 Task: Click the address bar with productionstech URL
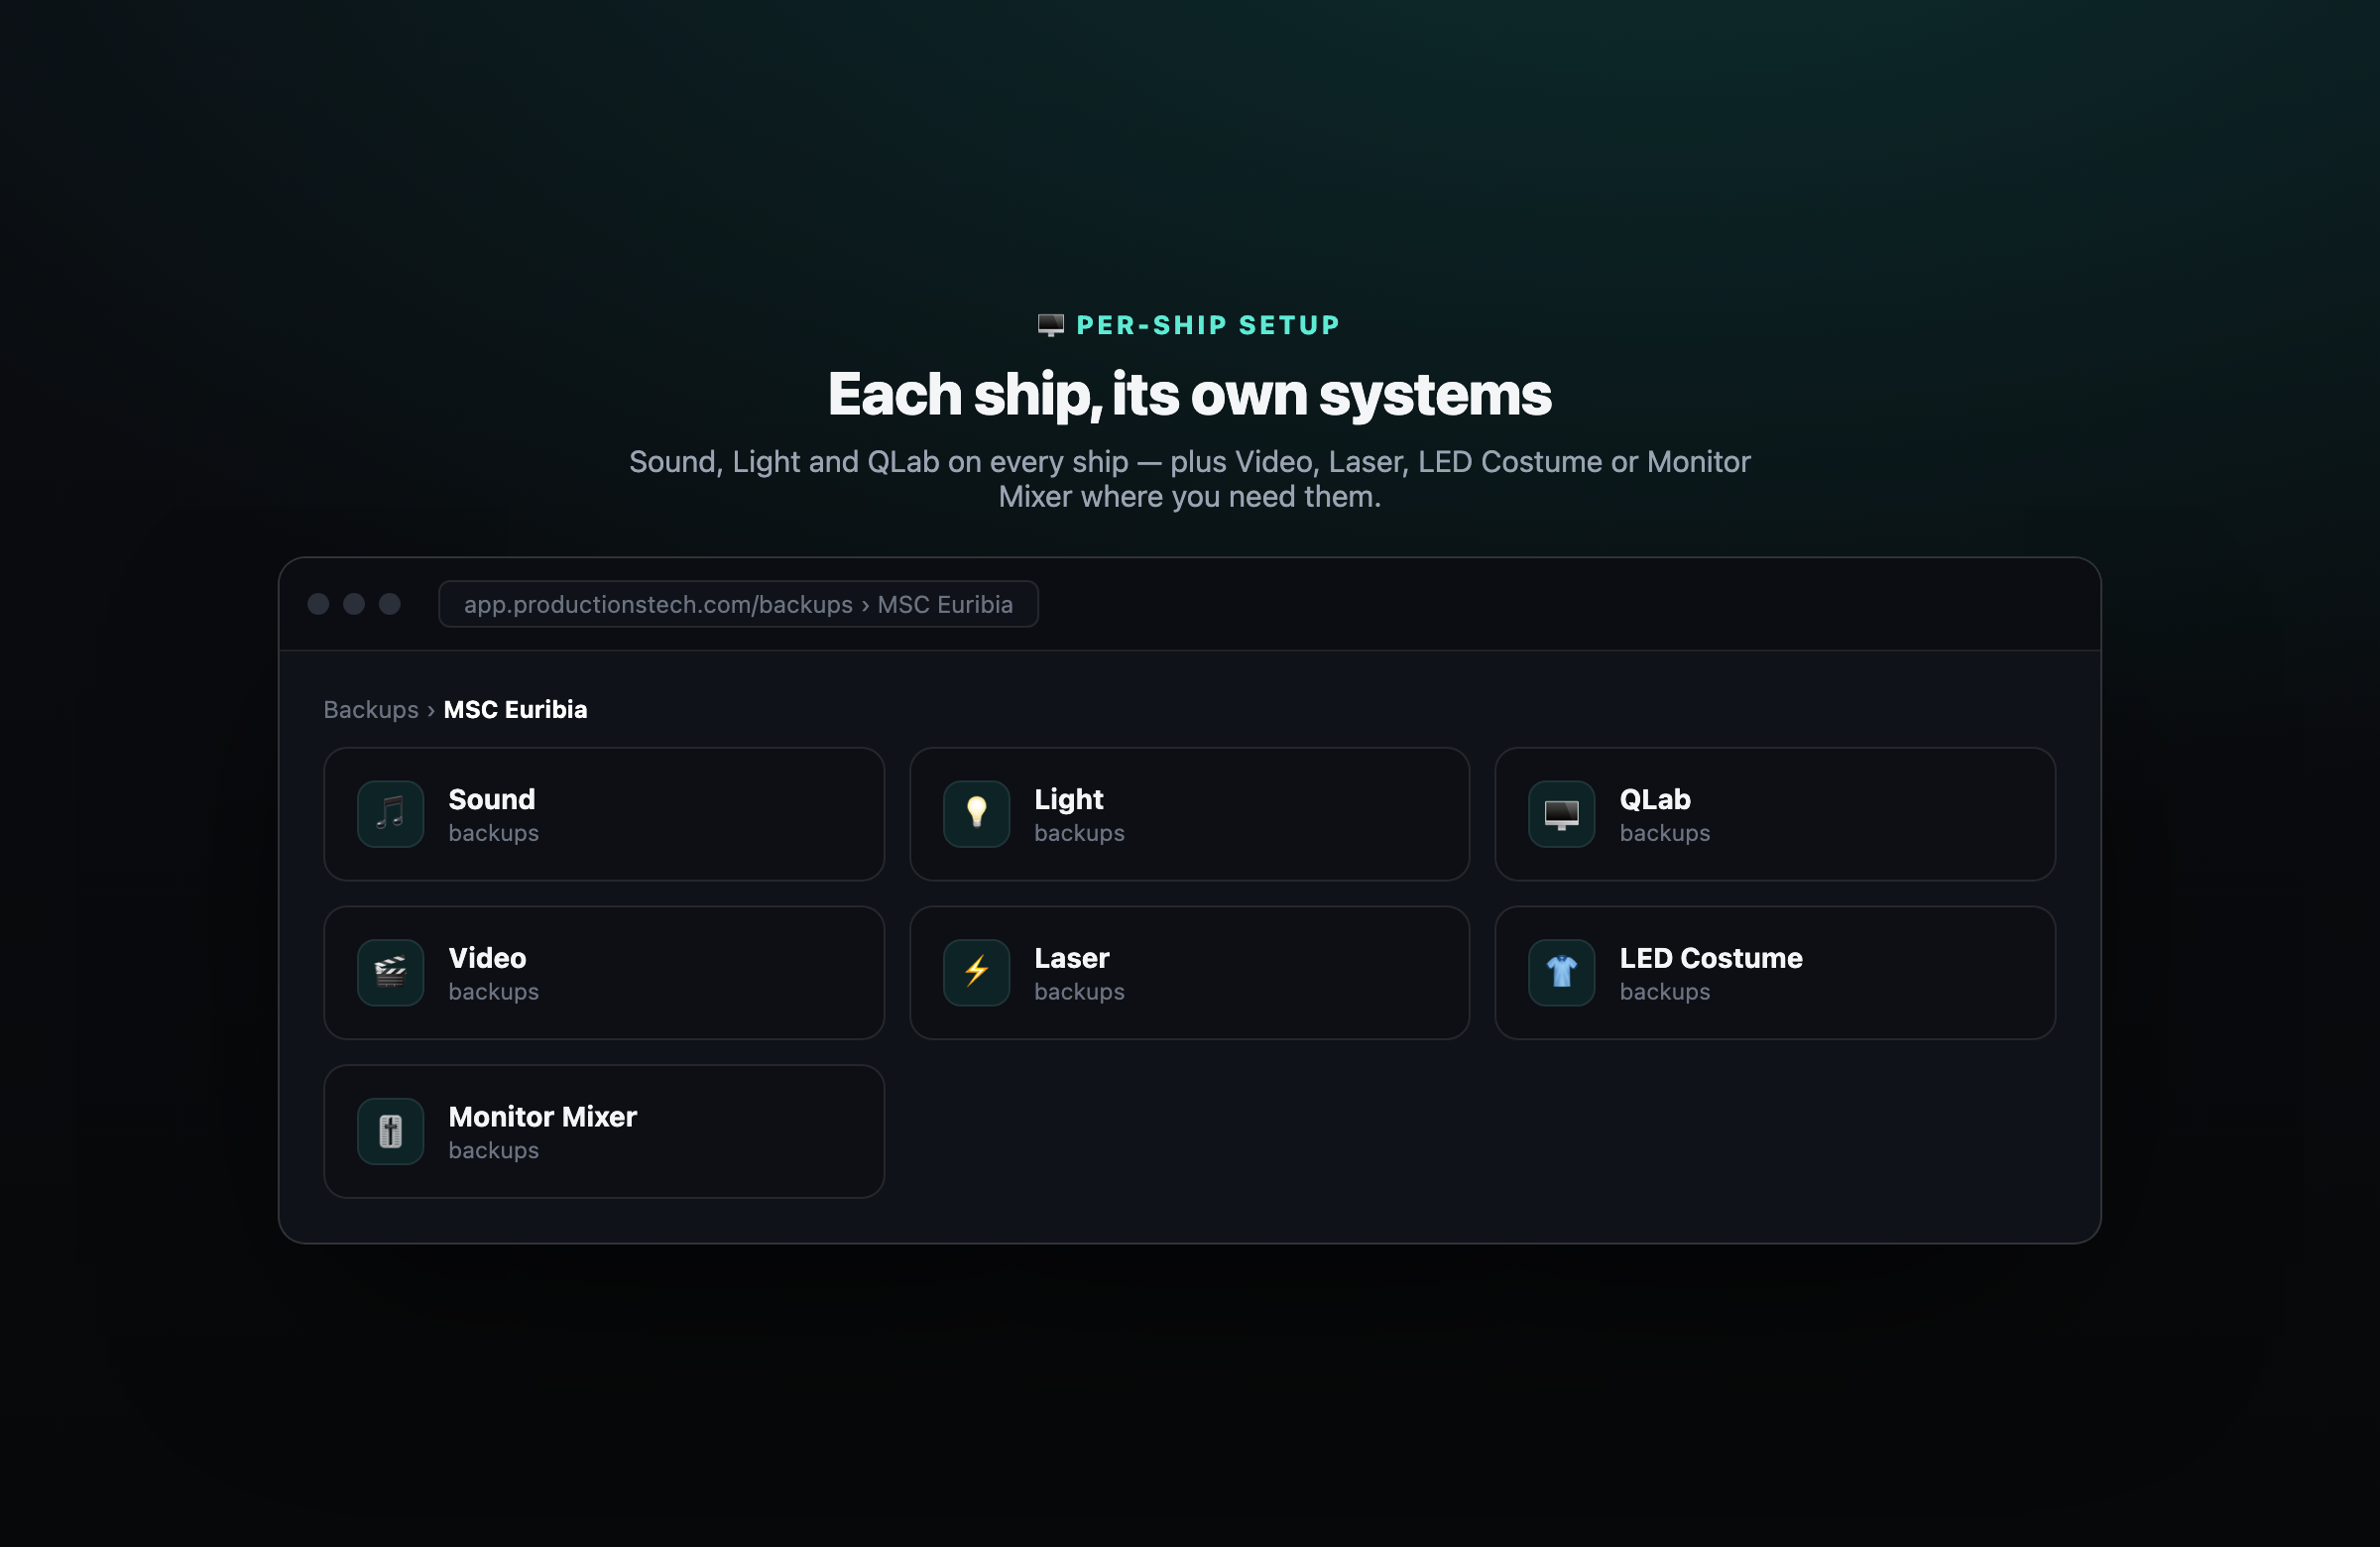(x=738, y=604)
